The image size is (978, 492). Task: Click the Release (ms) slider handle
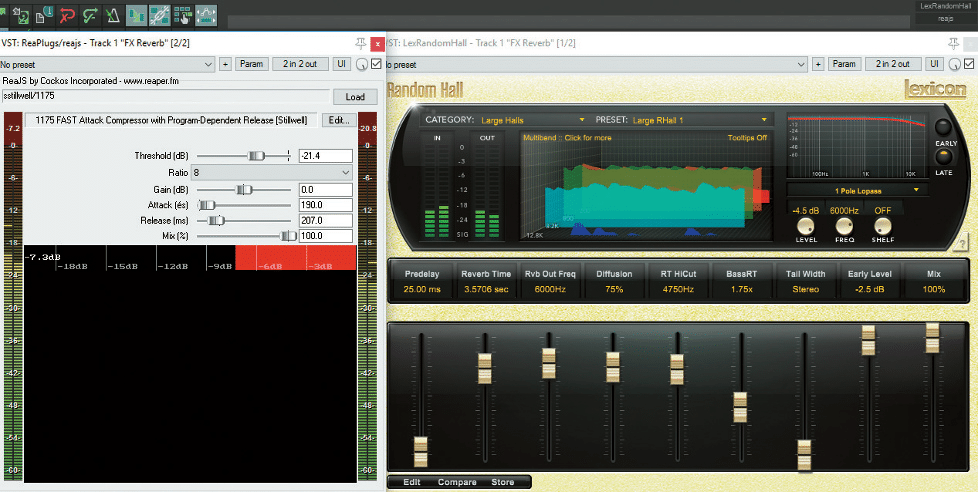[216, 221]
